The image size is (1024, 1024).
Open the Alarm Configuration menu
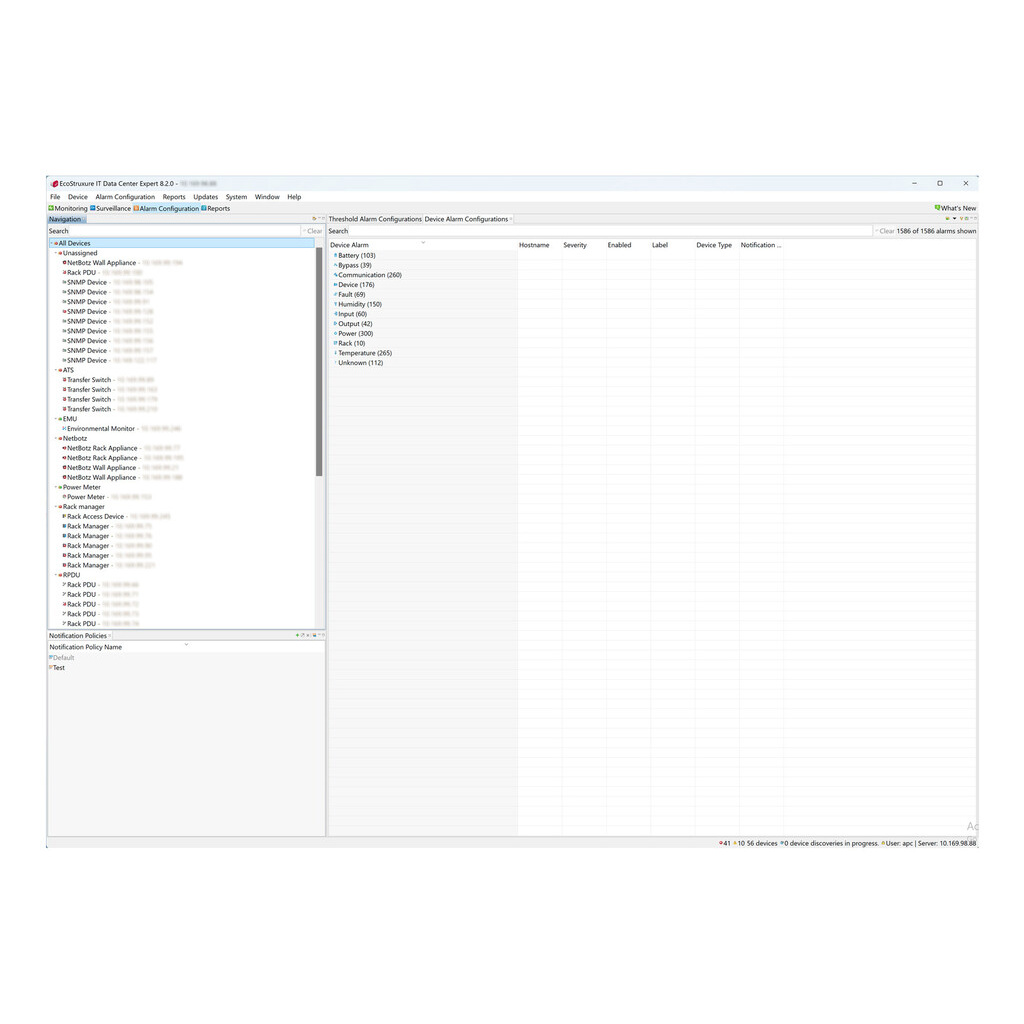pyautogui.click(x=125, y=197)
